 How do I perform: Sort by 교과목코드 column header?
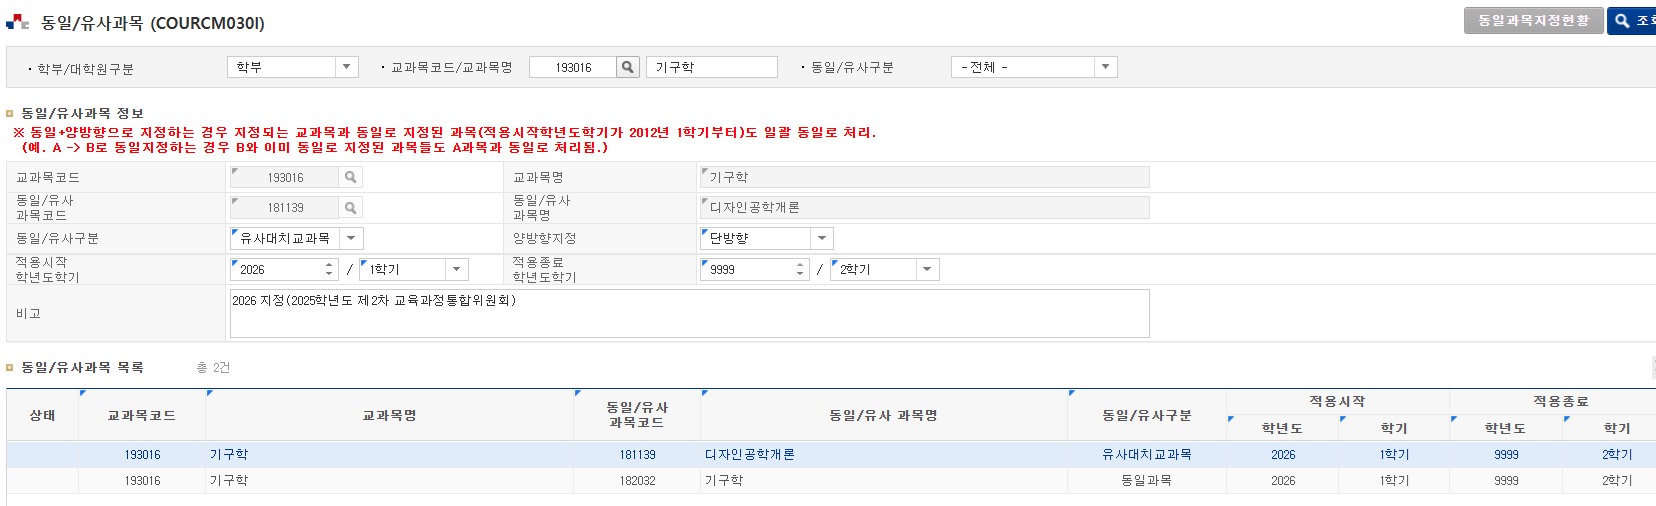coord(141,416)
